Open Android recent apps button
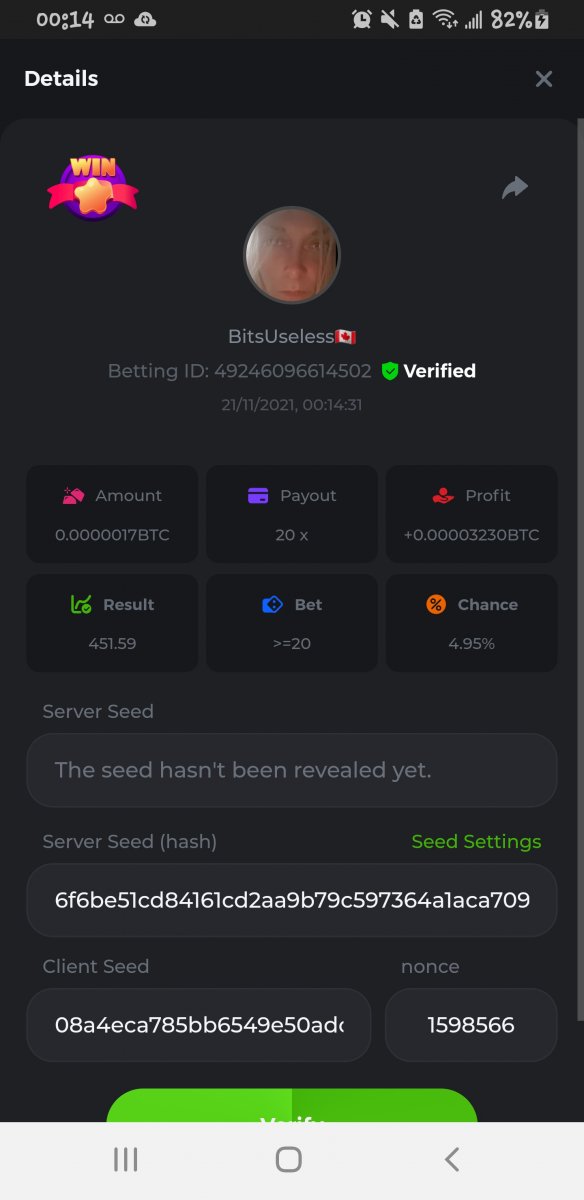 coord(126,1159)
